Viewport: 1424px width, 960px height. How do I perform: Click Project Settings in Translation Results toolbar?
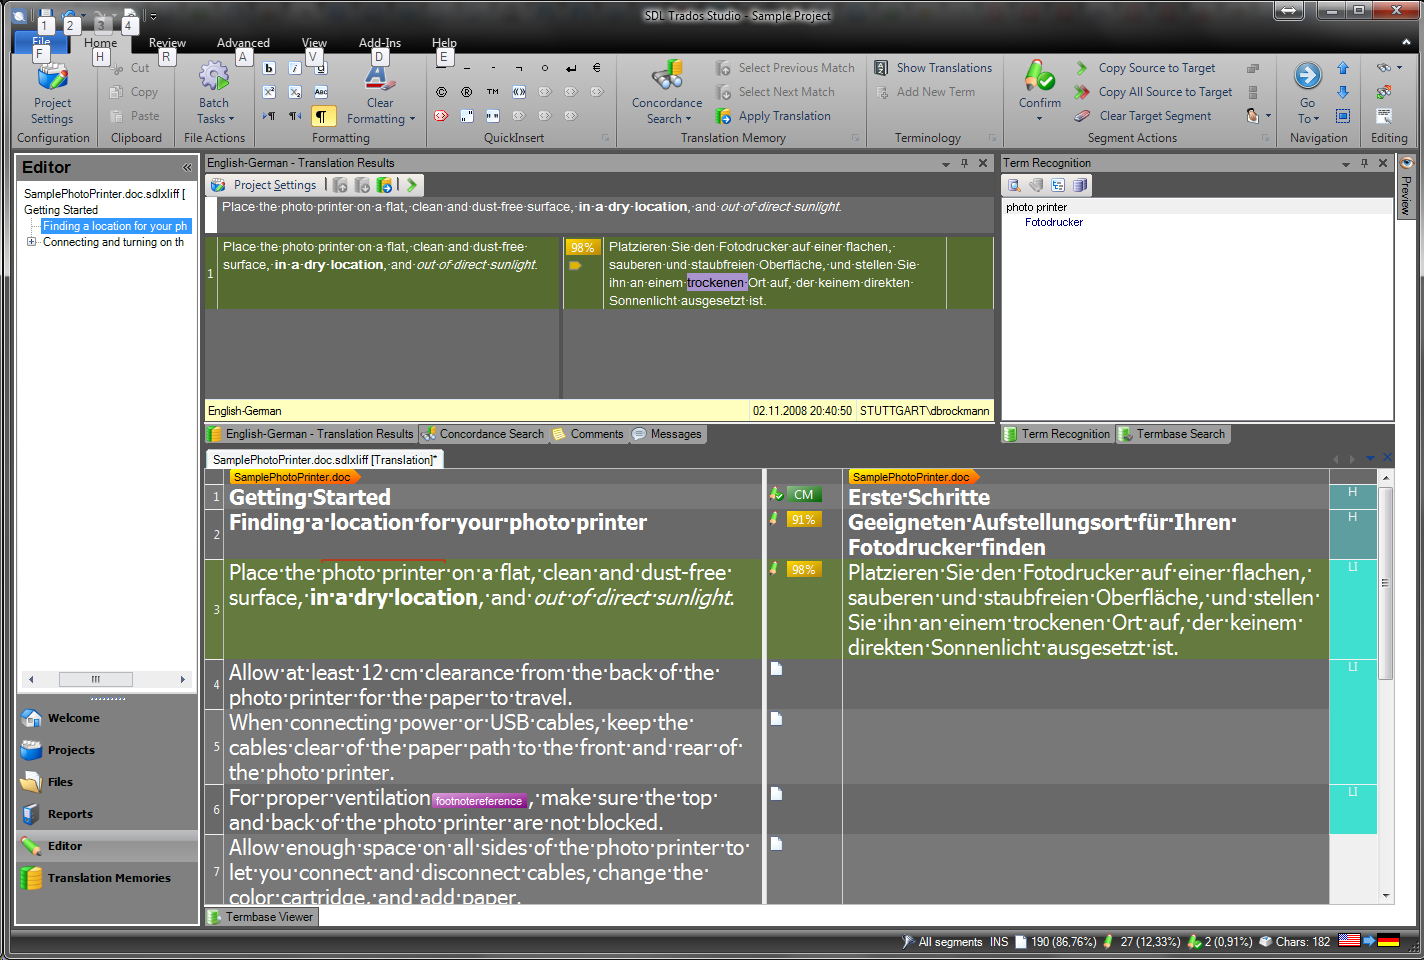[264, 185]
